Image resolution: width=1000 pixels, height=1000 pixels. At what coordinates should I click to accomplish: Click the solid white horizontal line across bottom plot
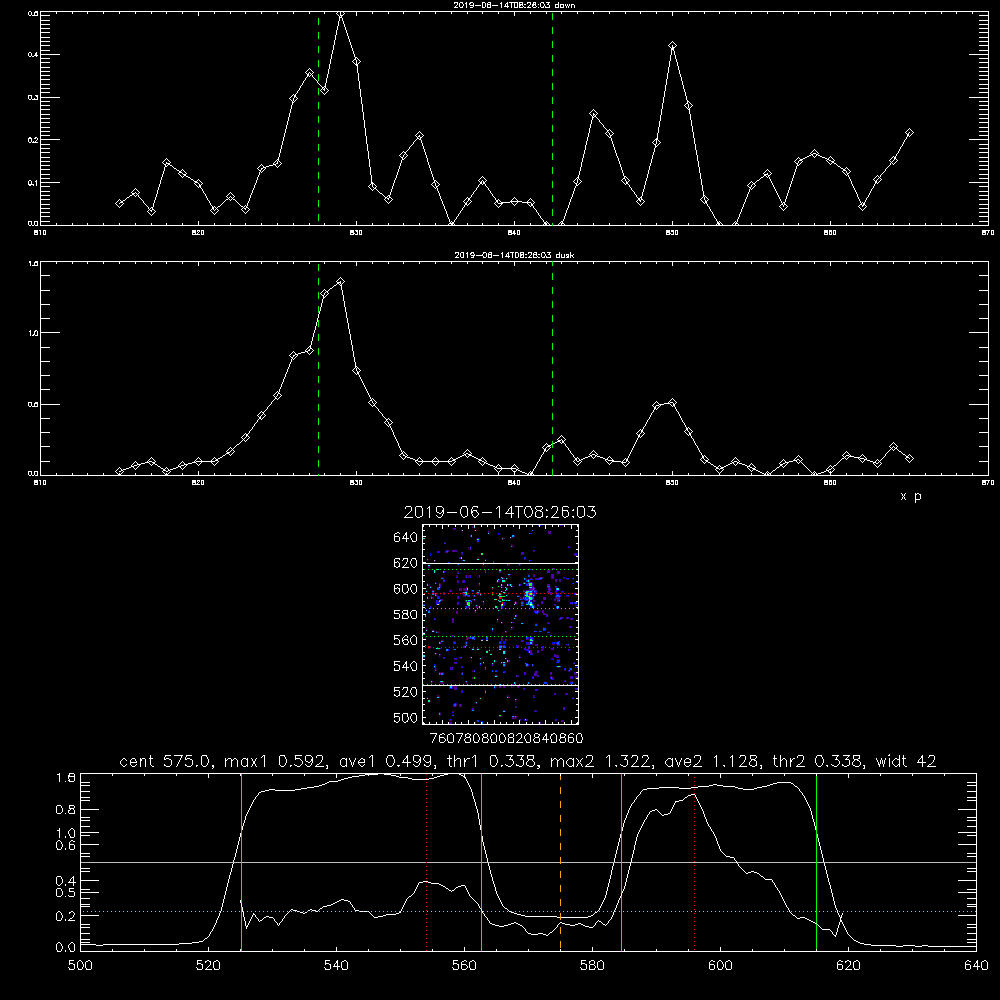(x=529, y=862)
